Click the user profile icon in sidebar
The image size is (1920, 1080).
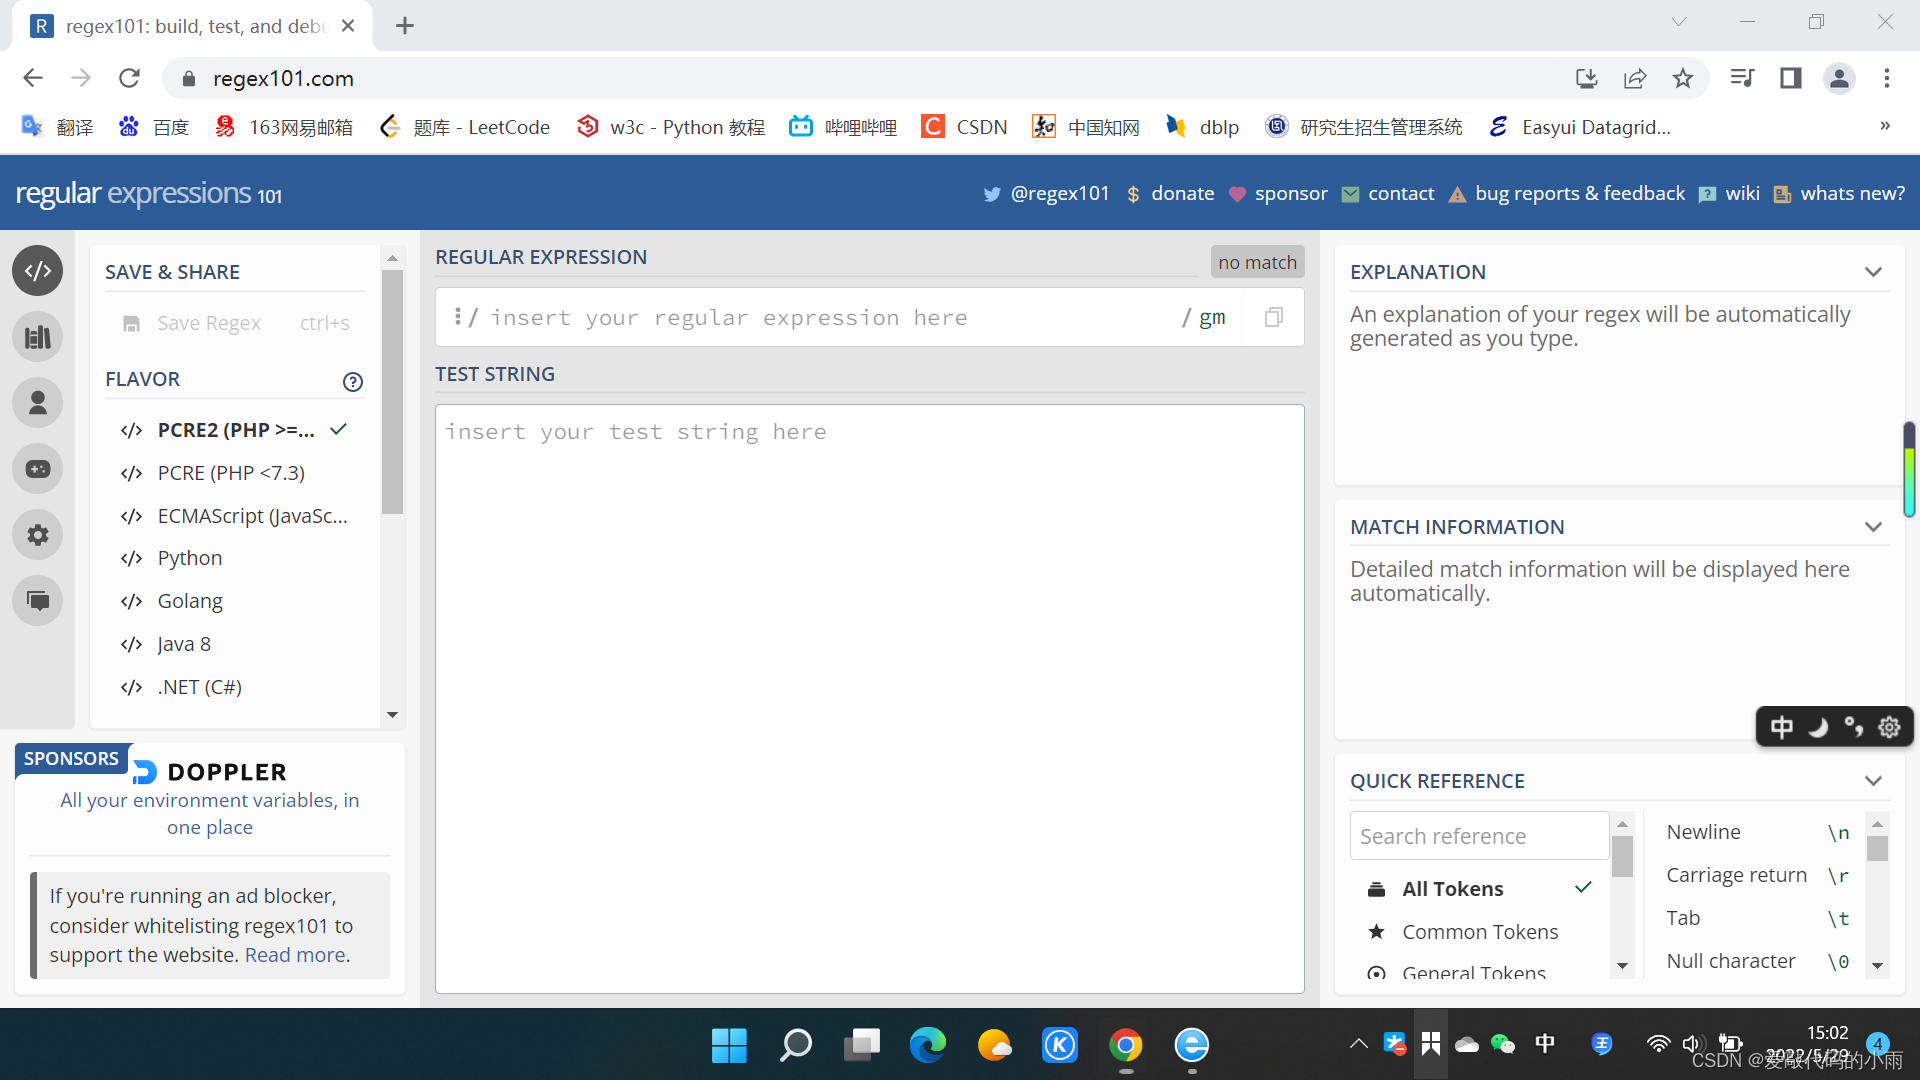pos(36,402)
